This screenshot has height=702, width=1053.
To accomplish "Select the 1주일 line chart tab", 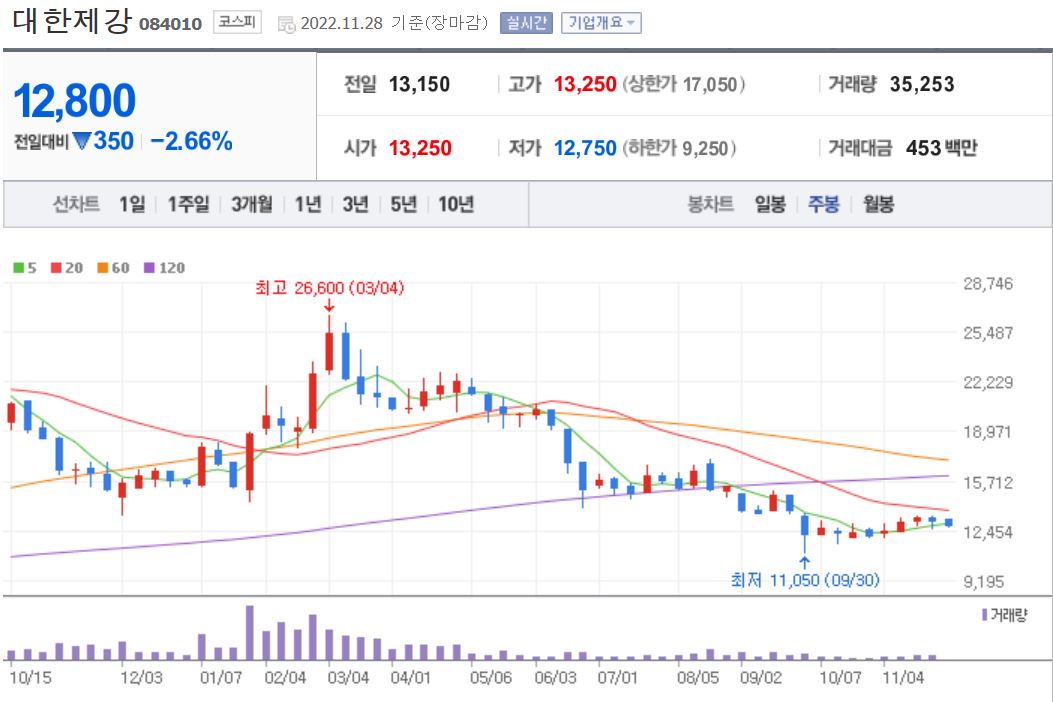I will click(188, 204).
